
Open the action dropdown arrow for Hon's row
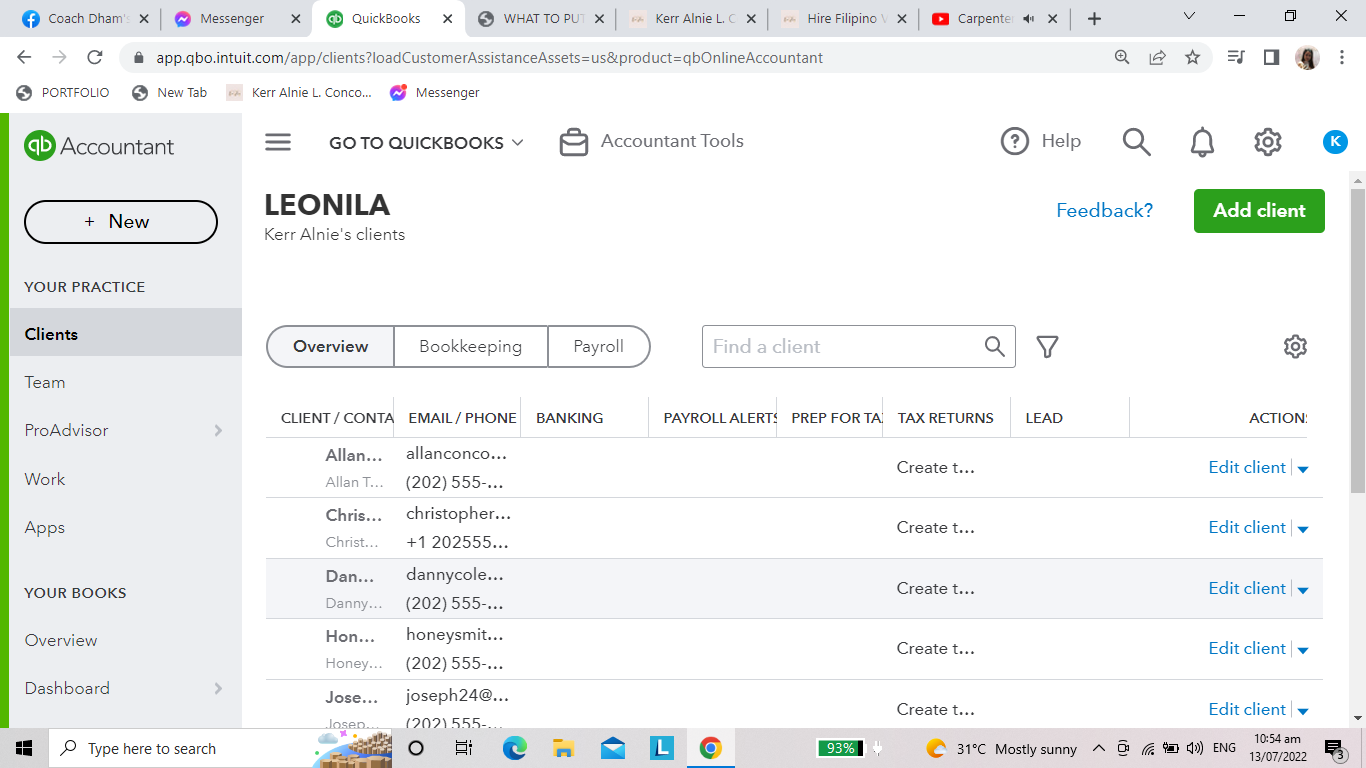tap(1303, 650)
